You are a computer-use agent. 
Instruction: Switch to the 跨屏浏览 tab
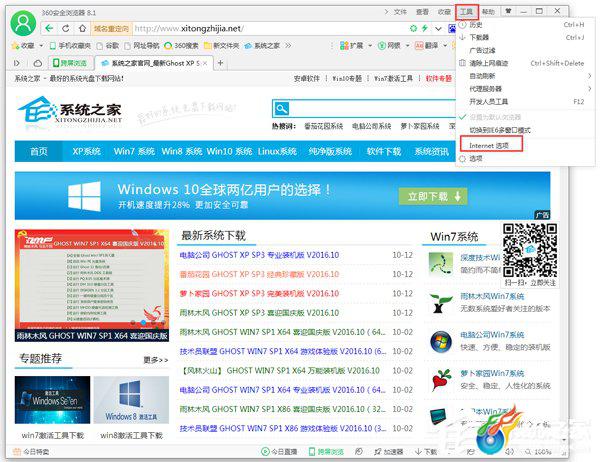tap(70, 63)
